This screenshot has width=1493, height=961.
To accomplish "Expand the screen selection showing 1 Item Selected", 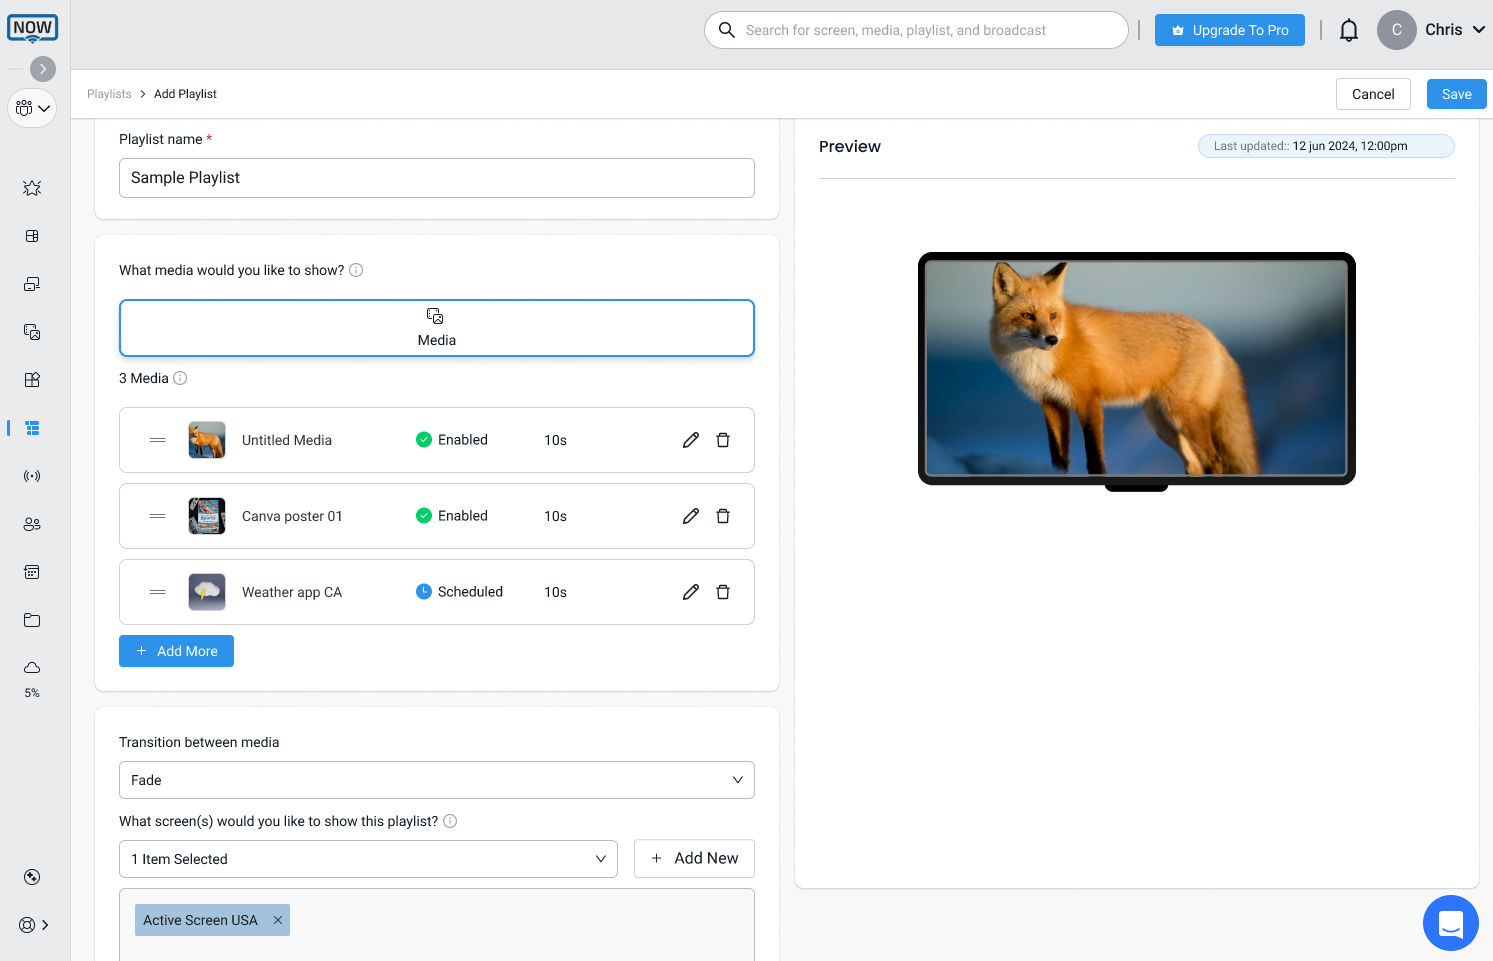I will pos(368,858).
